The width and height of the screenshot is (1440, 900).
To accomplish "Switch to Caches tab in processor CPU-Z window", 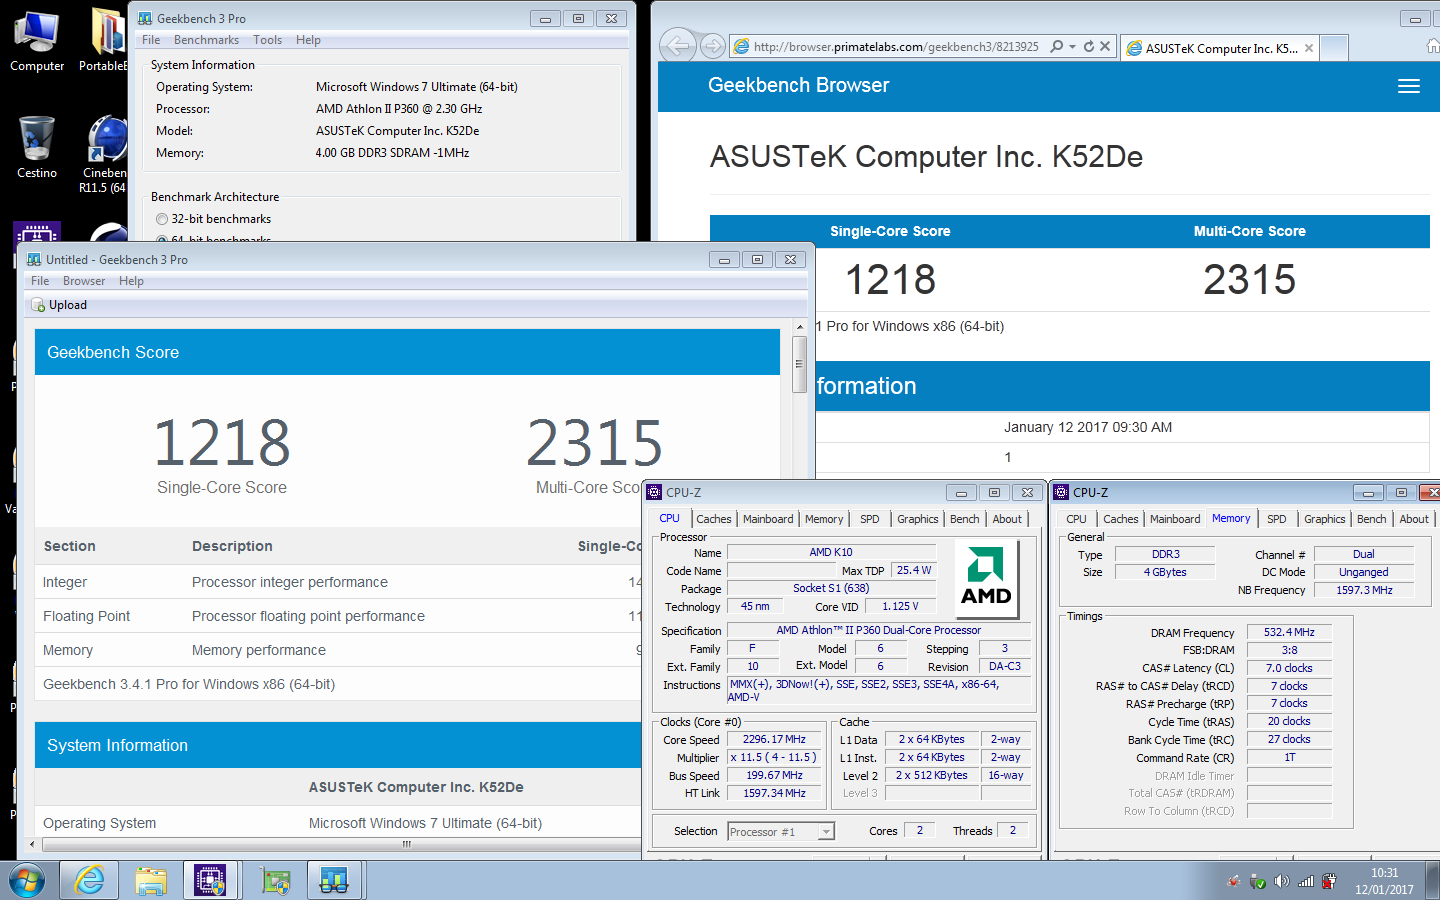I will pos(714,519).
